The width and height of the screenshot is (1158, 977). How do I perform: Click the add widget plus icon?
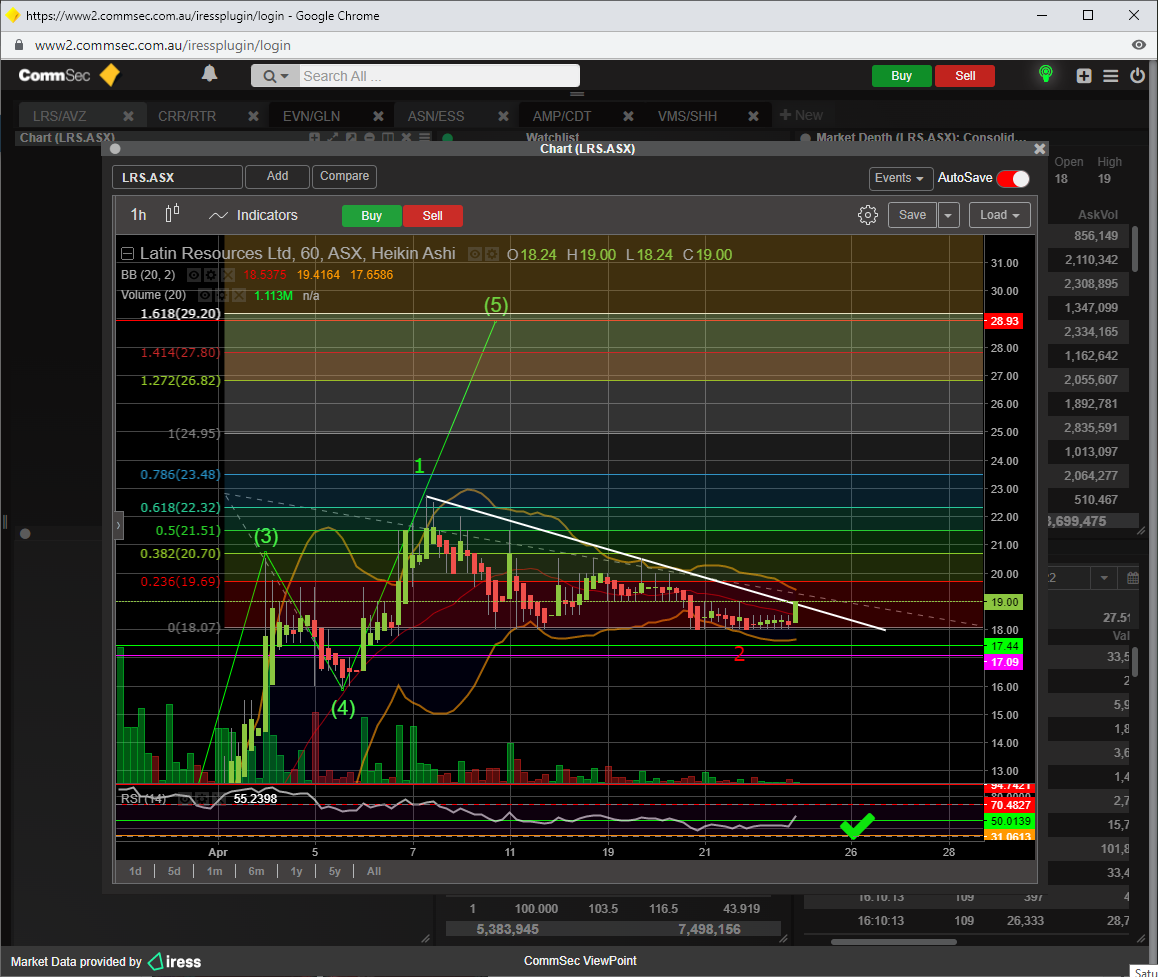[1084, 76]
